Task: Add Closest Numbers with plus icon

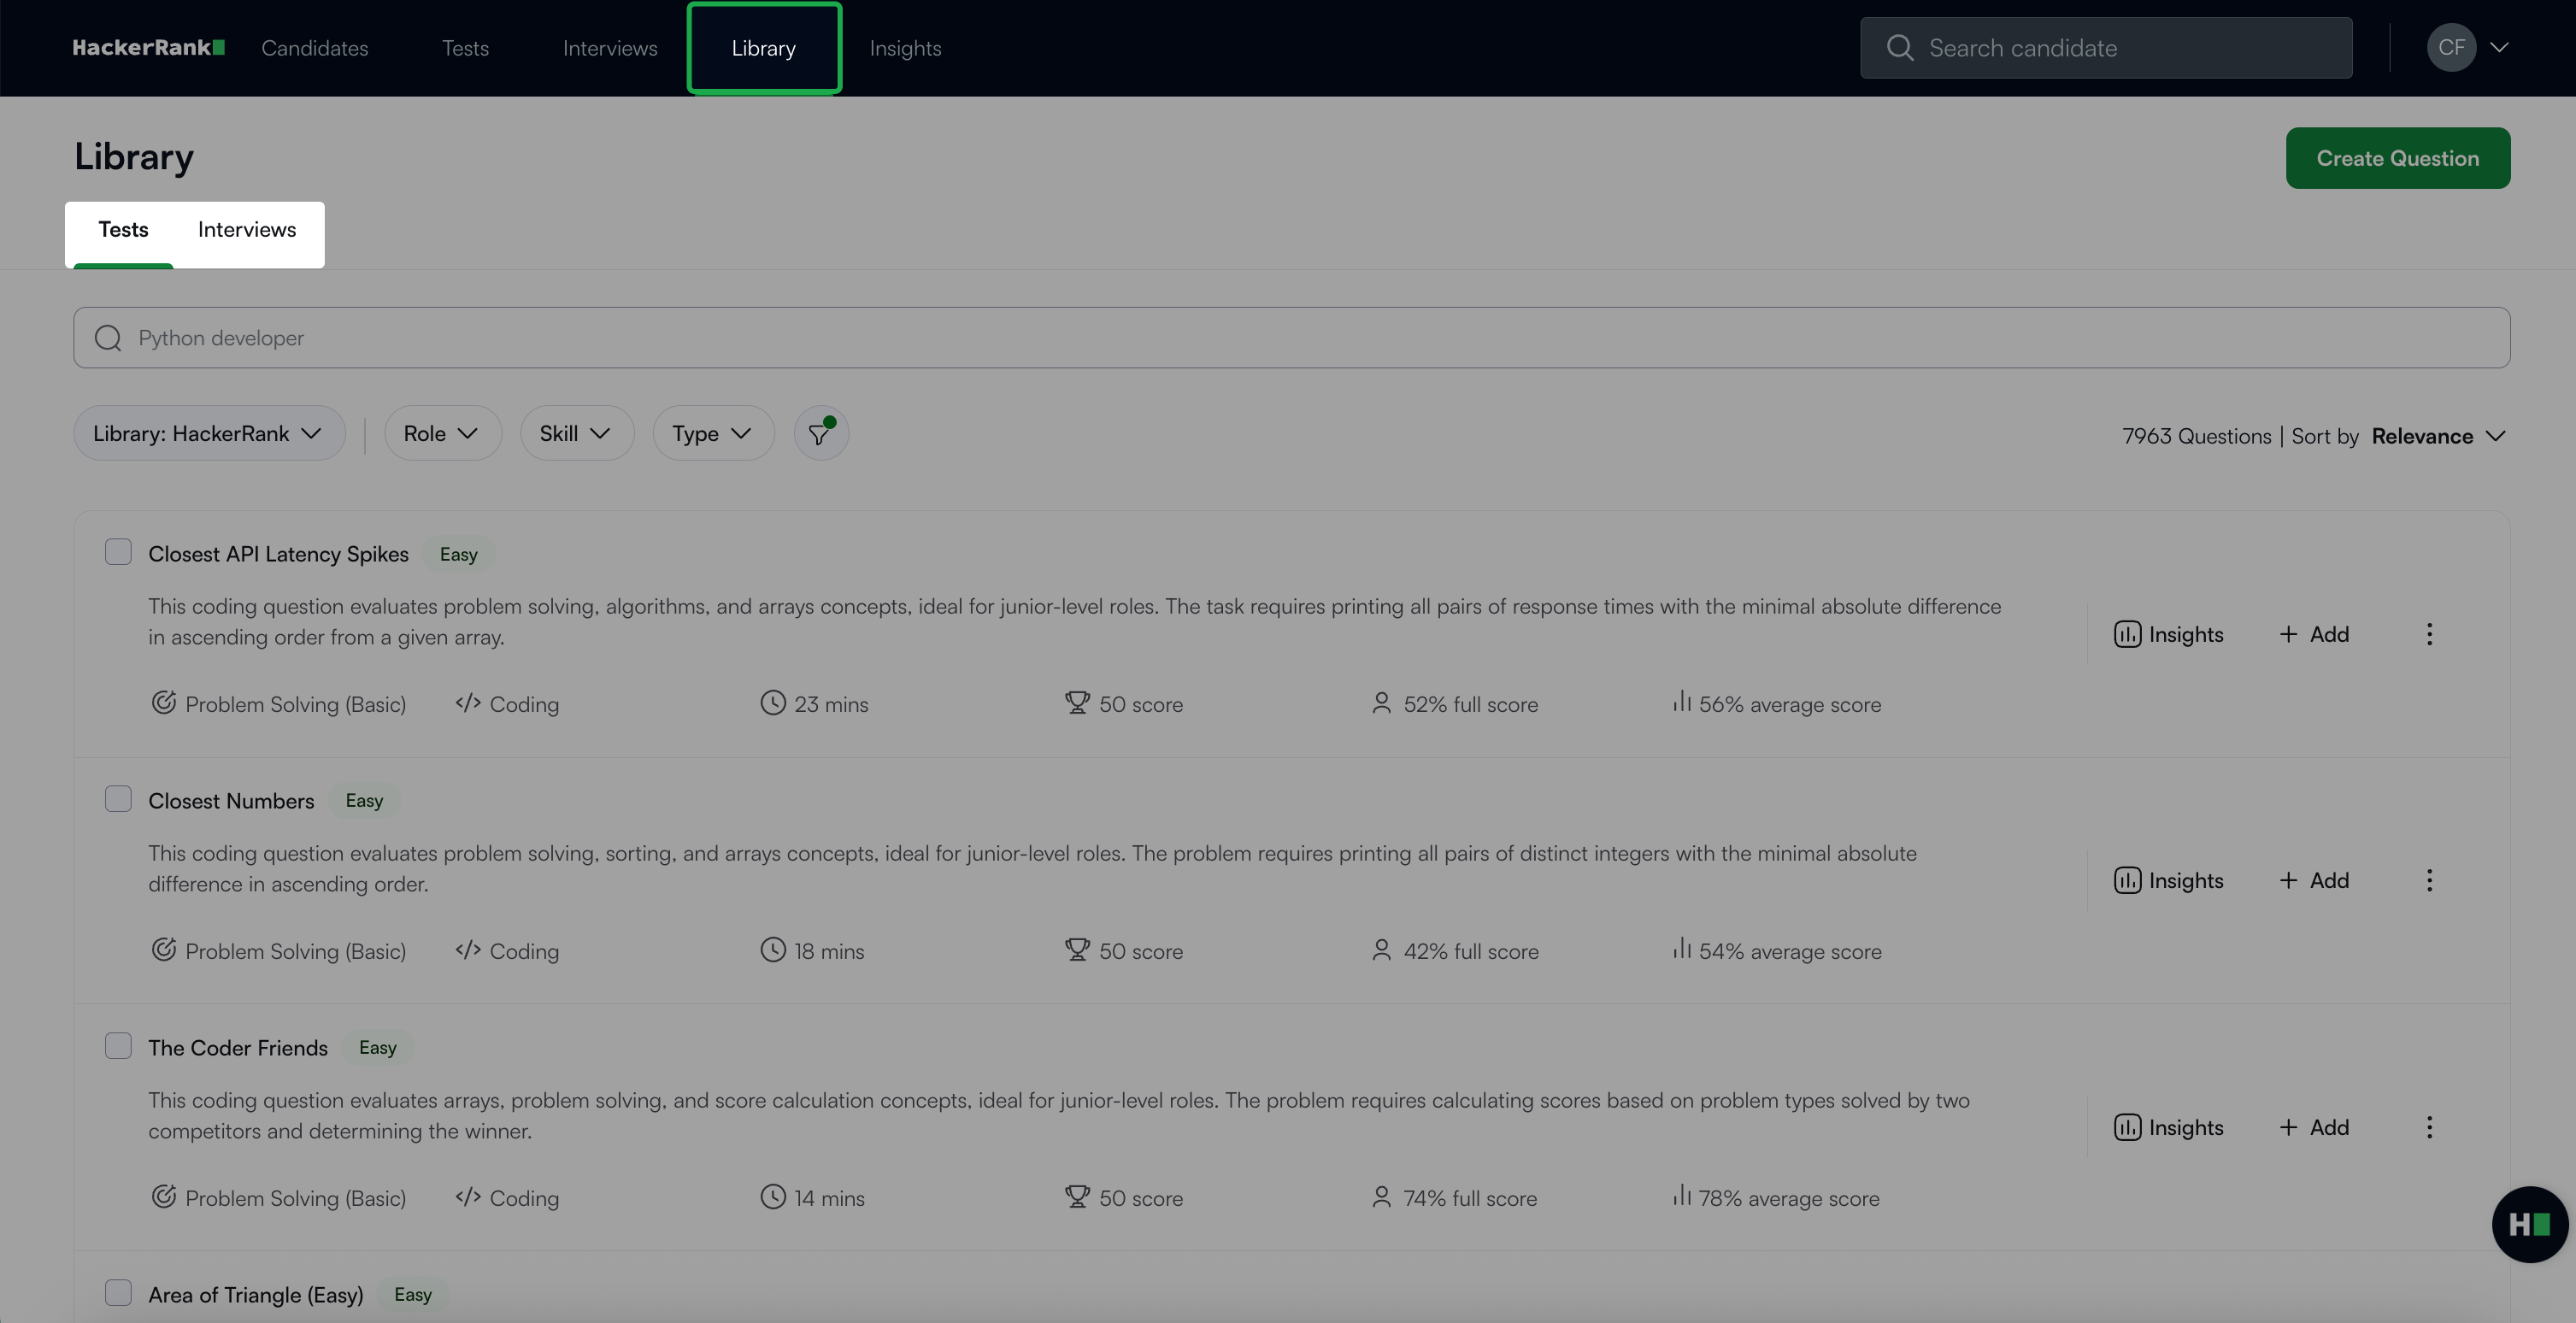Action: pos(2313,880)
